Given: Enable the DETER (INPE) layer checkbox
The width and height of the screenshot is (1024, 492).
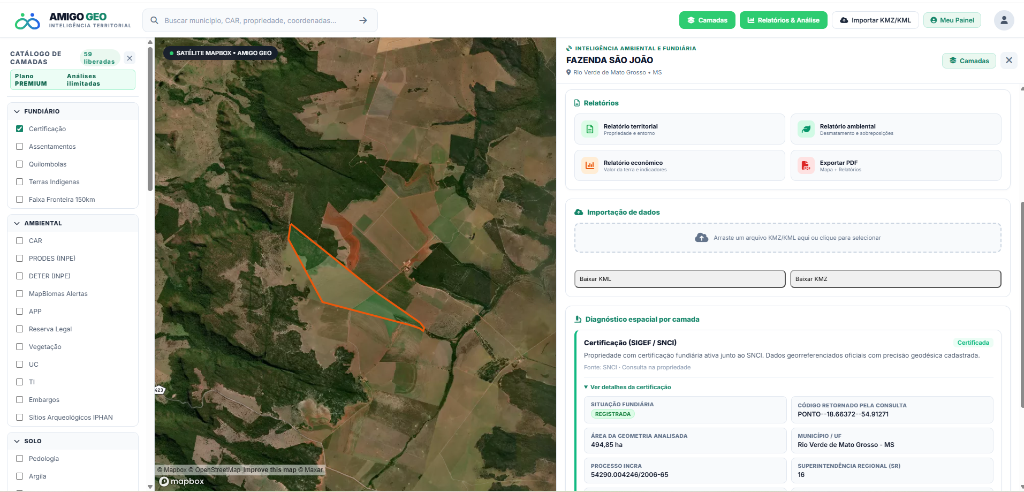Looking at the screenshot, I should click(x=20, y=276).
